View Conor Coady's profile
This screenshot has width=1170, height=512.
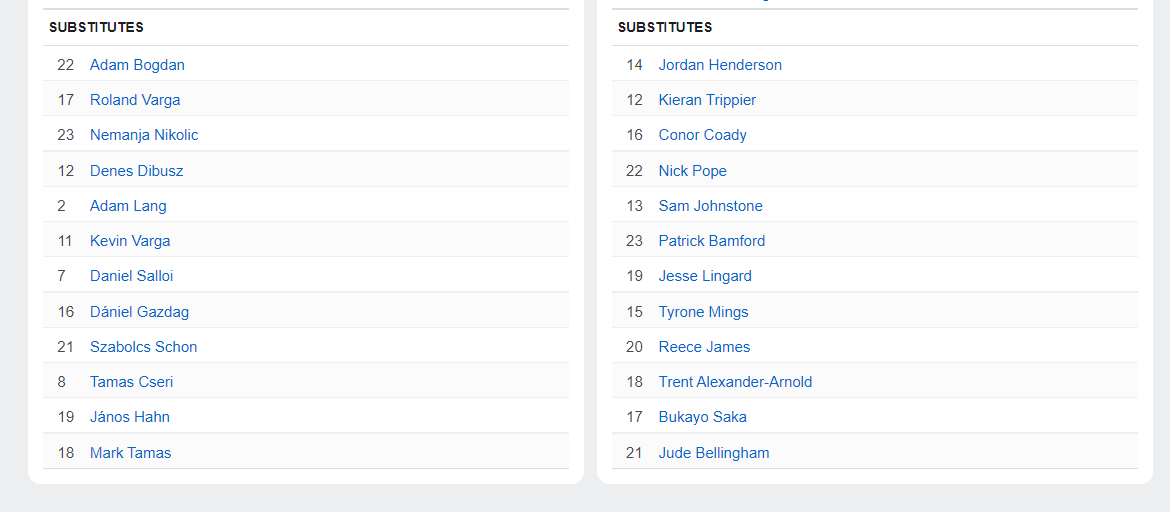click(x=702, y=135)
